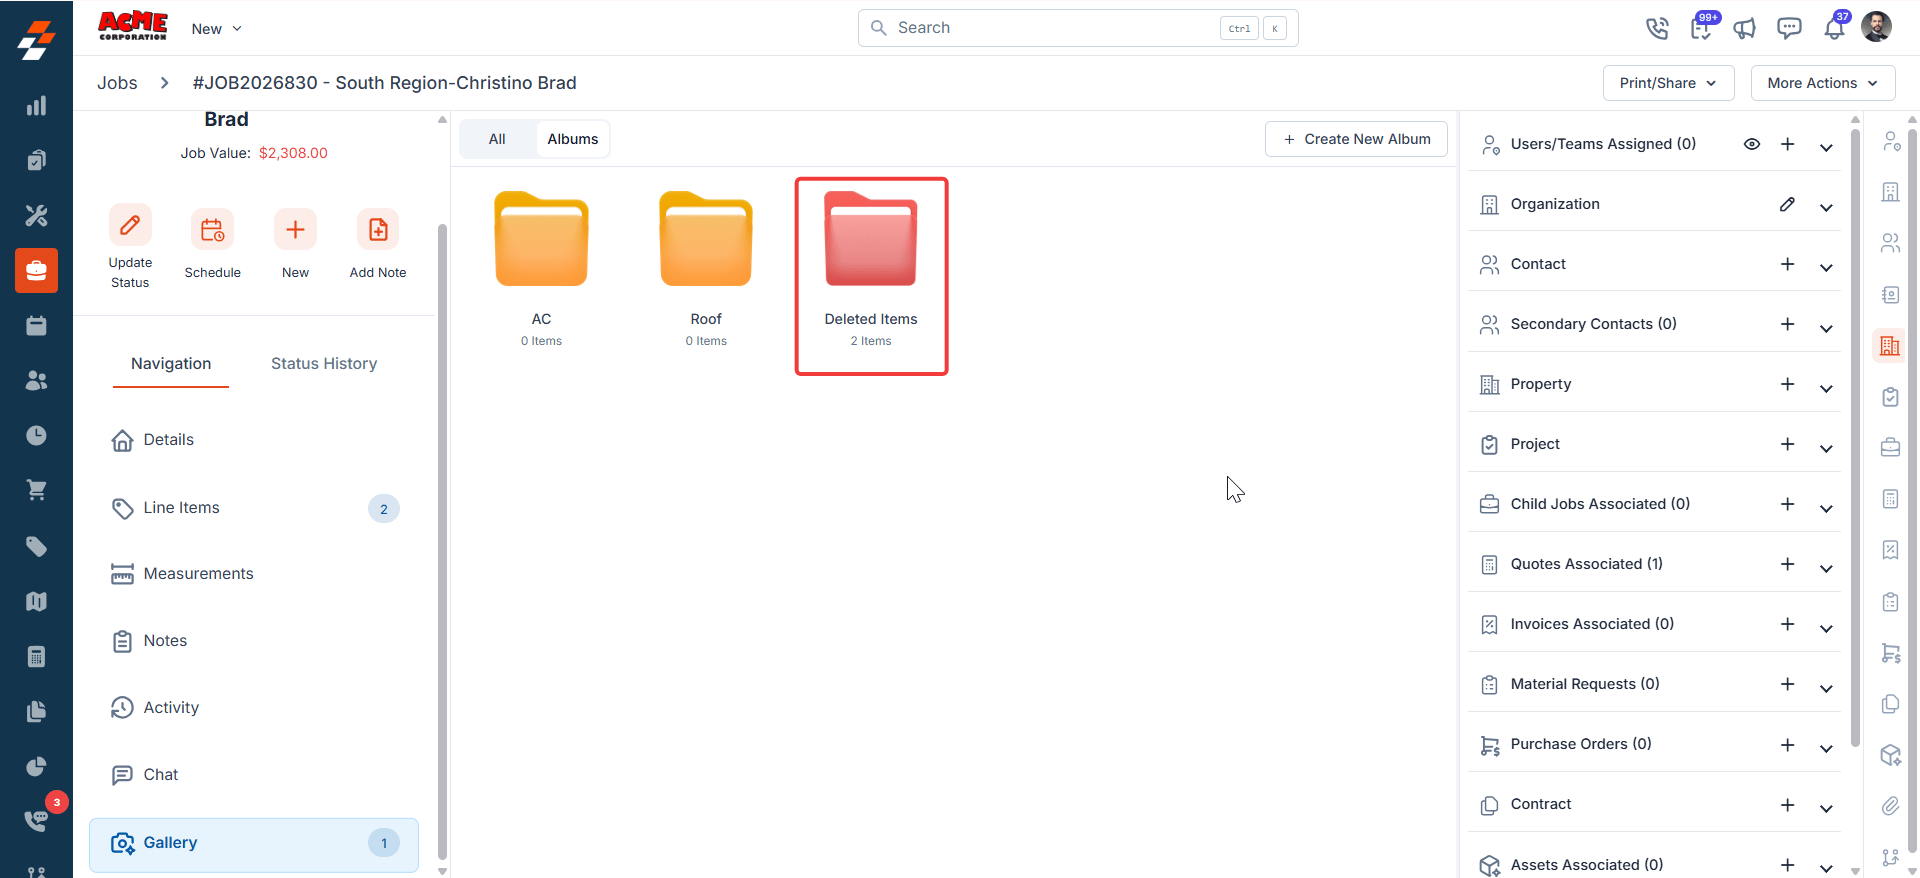Open the price tag sidebar icon
This screenshot has height=878, width=1920.
36,546
